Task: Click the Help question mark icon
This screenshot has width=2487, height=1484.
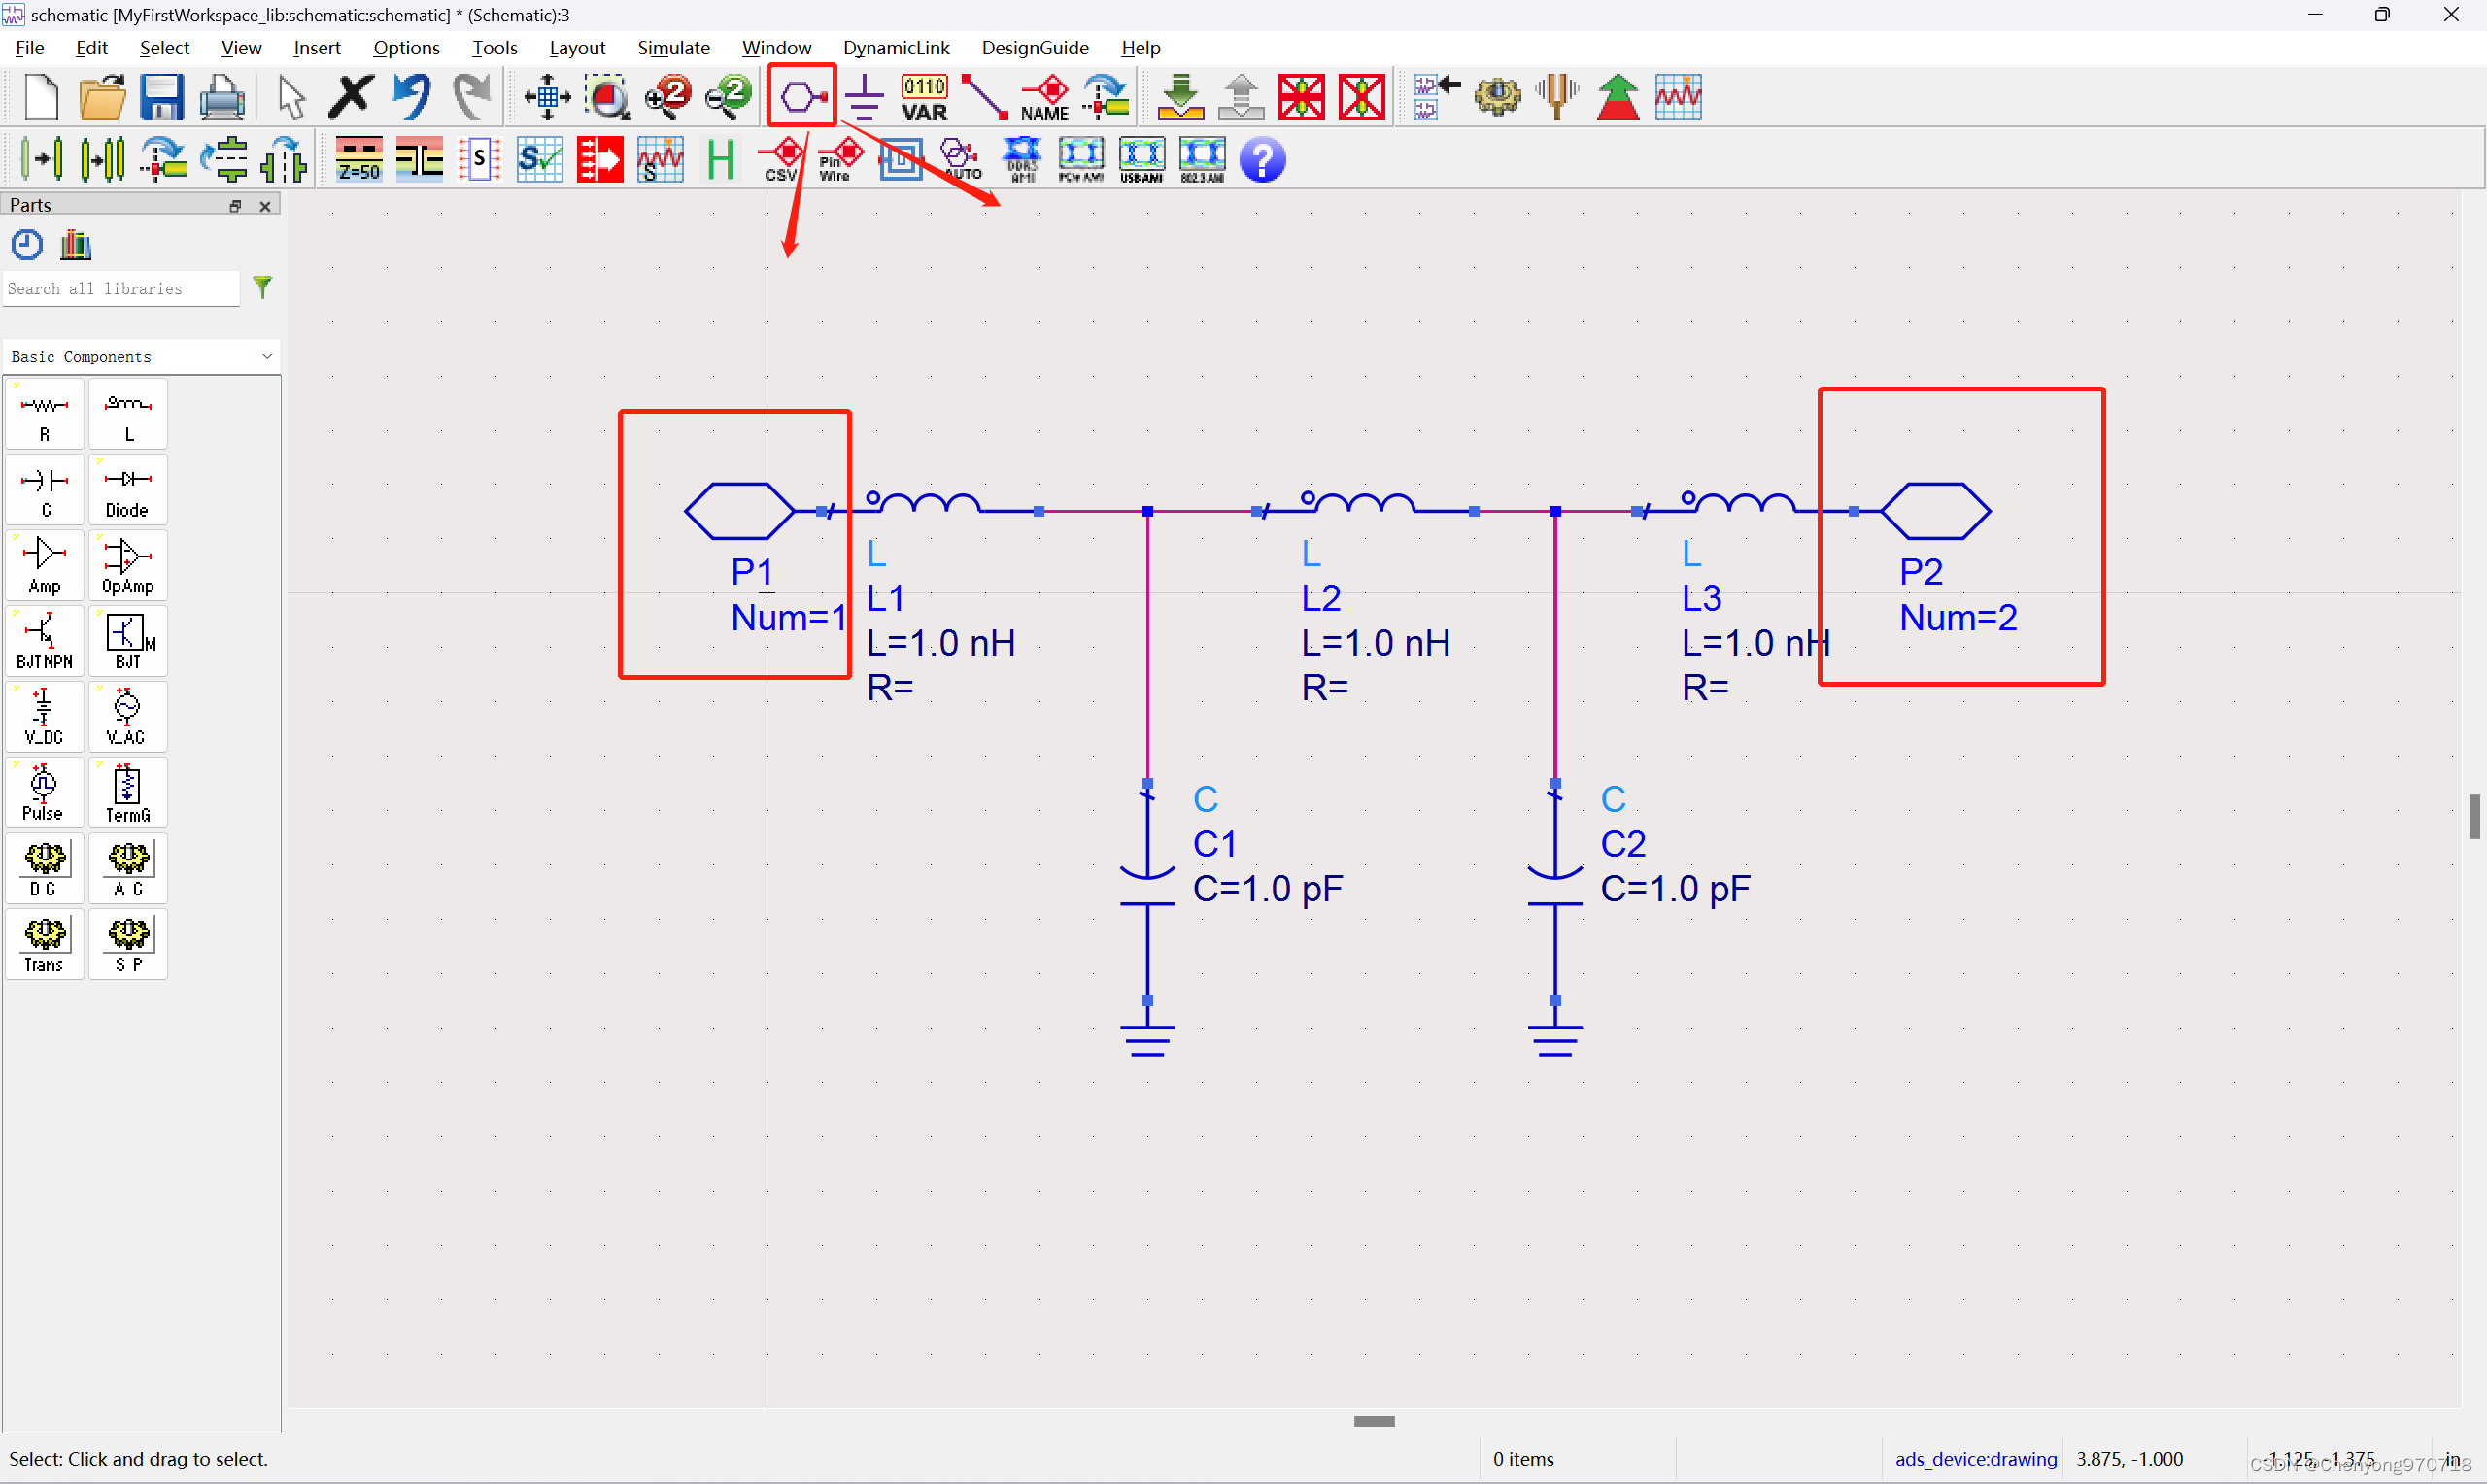Action: click(1262, 159)
